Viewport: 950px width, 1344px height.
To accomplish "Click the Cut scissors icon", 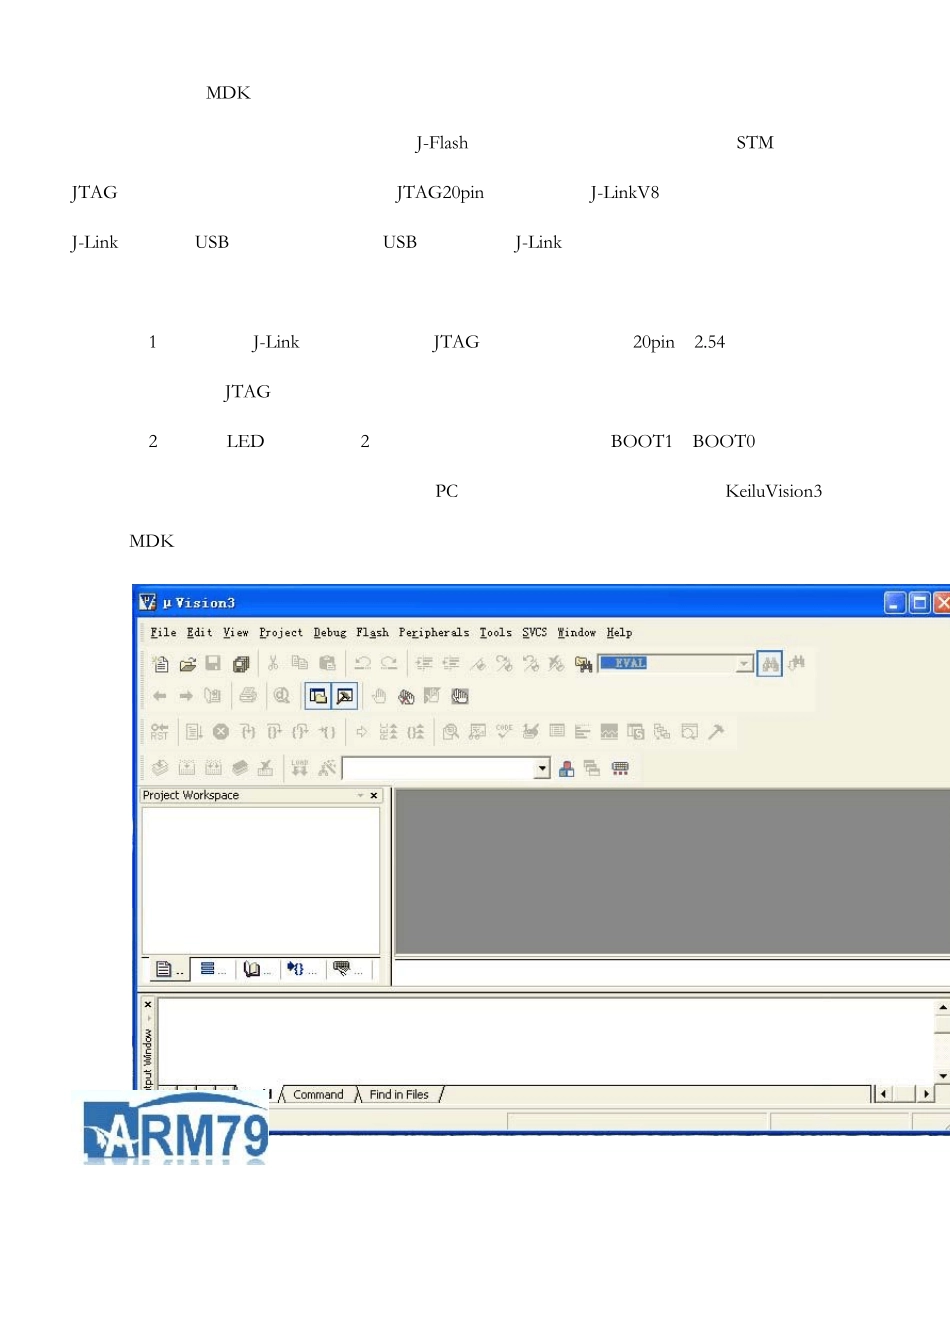I will click(x=273, y=663).
